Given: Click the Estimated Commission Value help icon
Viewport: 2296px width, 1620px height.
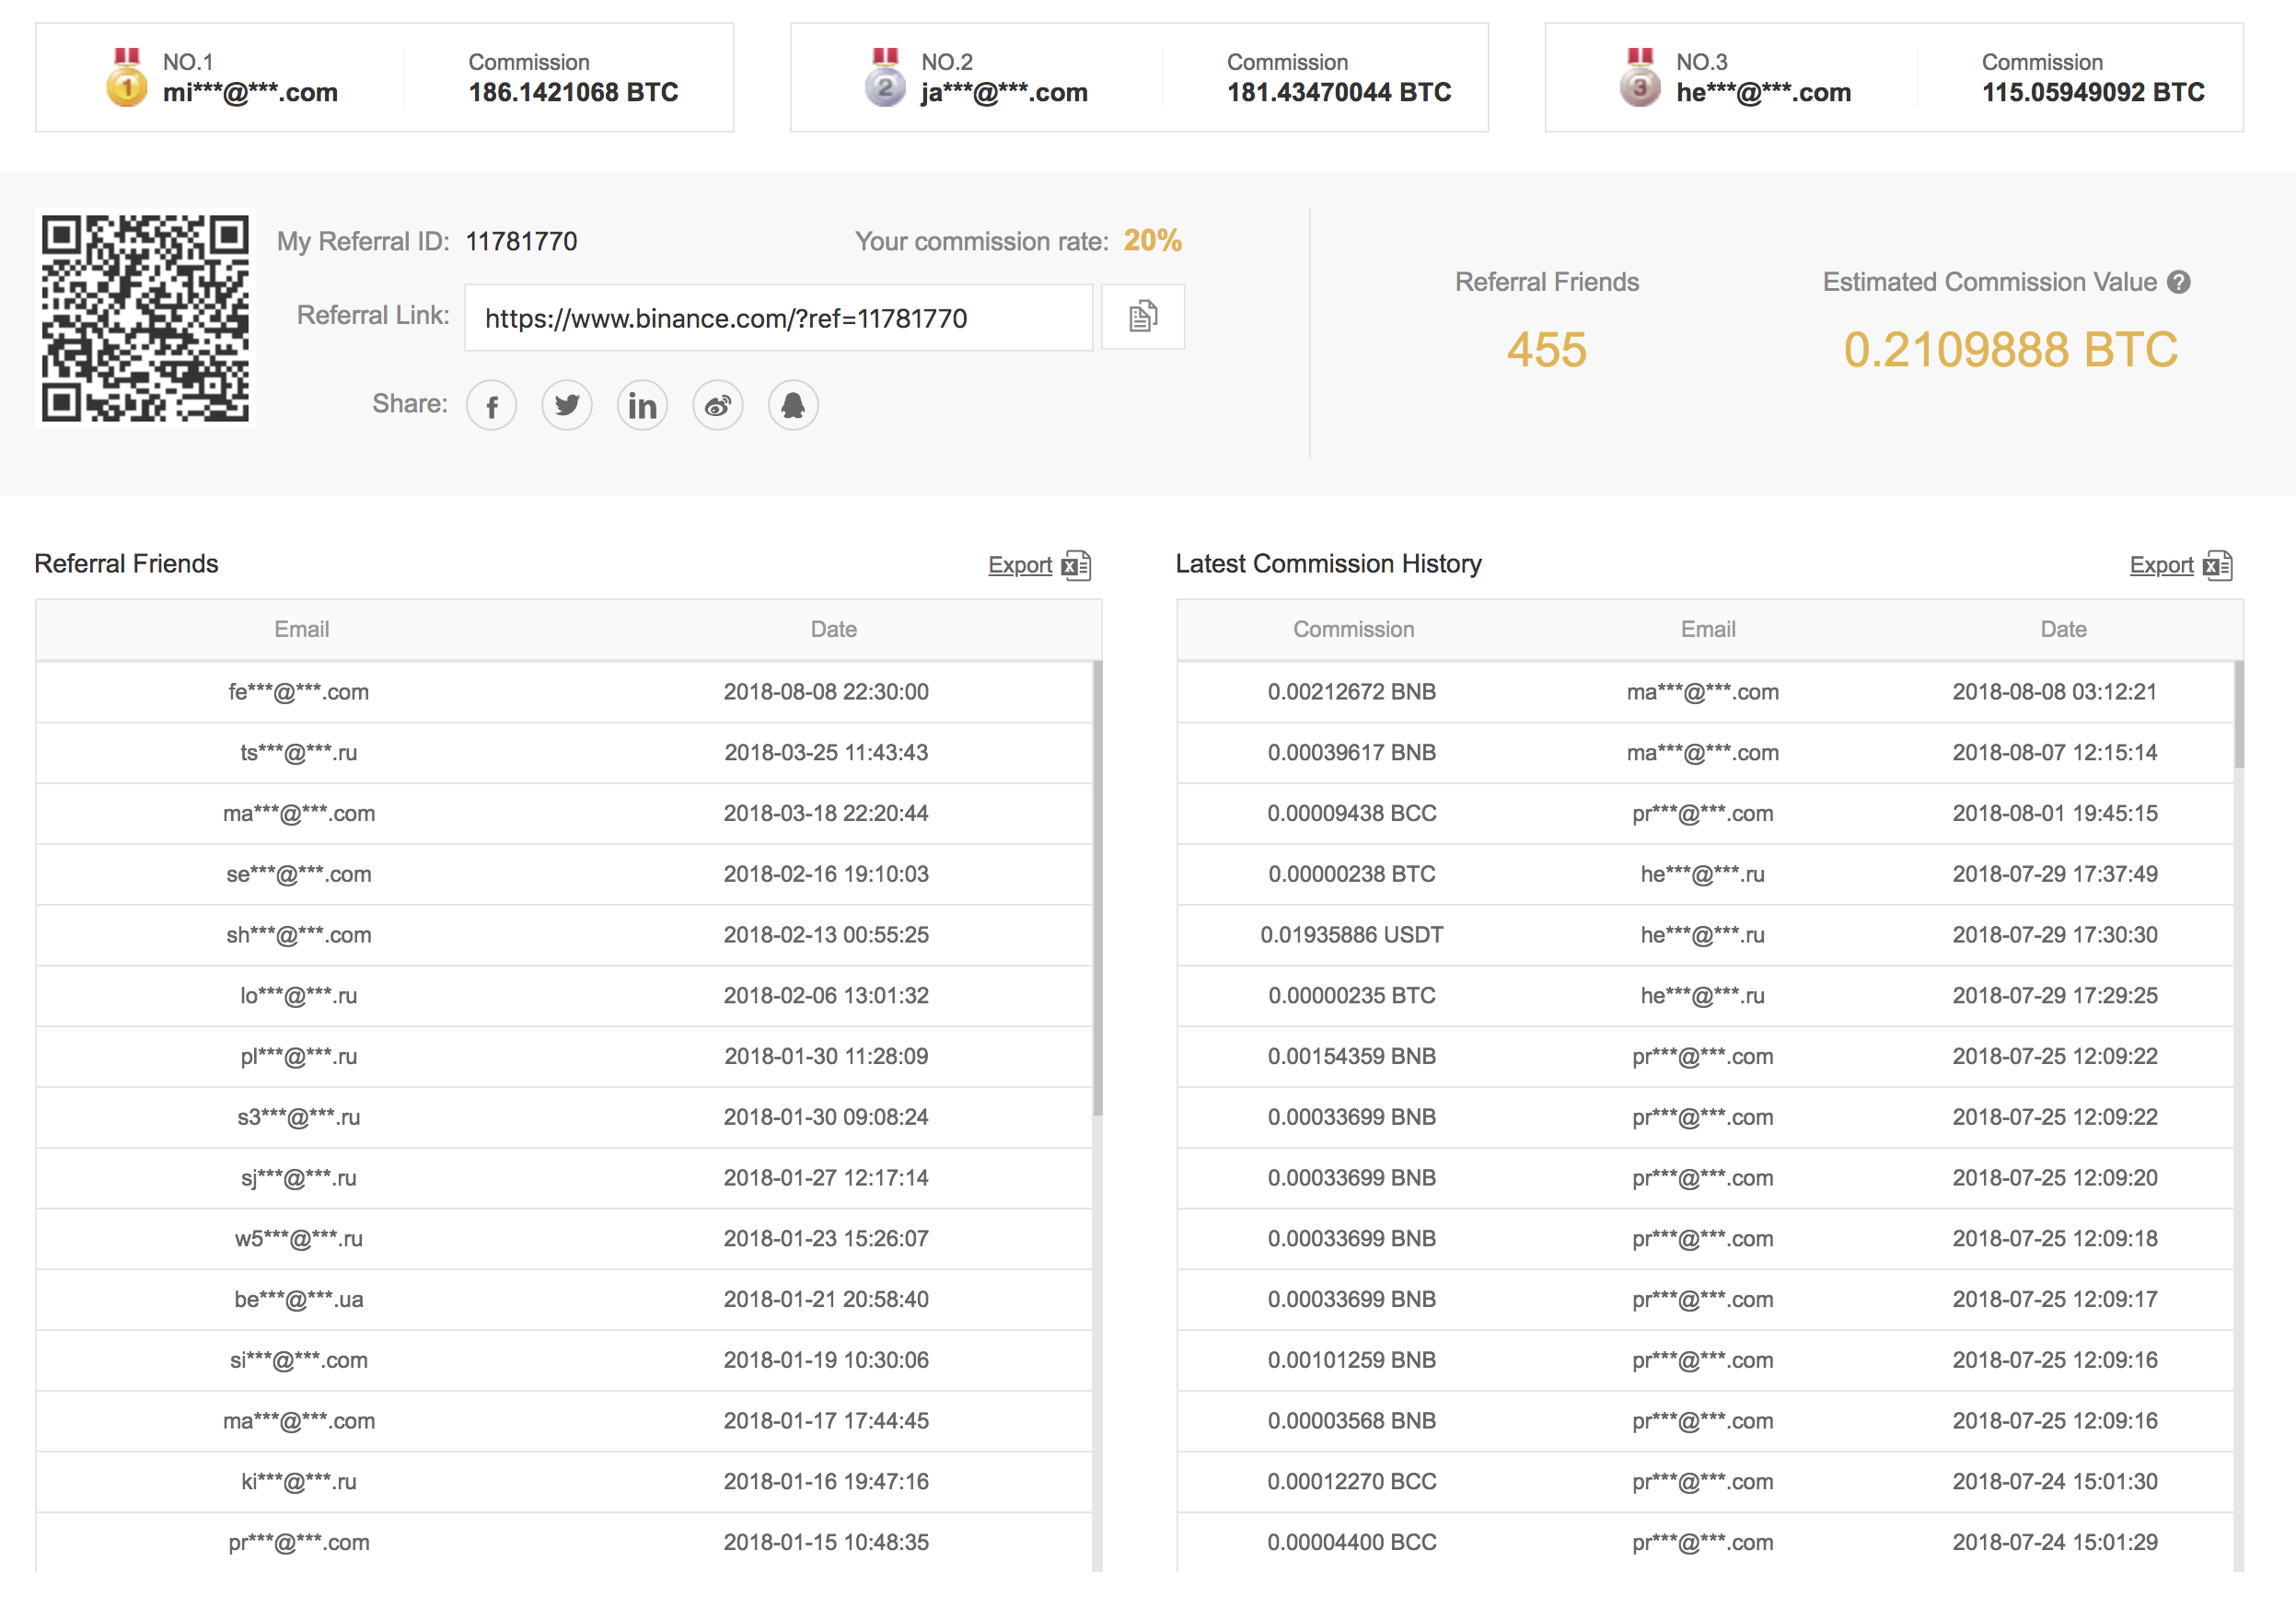Looking at the screenshot, I should click(2179, 283).
